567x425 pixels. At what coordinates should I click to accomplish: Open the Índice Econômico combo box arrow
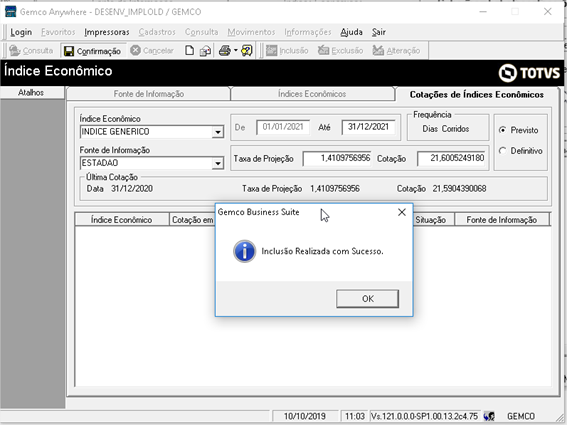tap(218, 132)
